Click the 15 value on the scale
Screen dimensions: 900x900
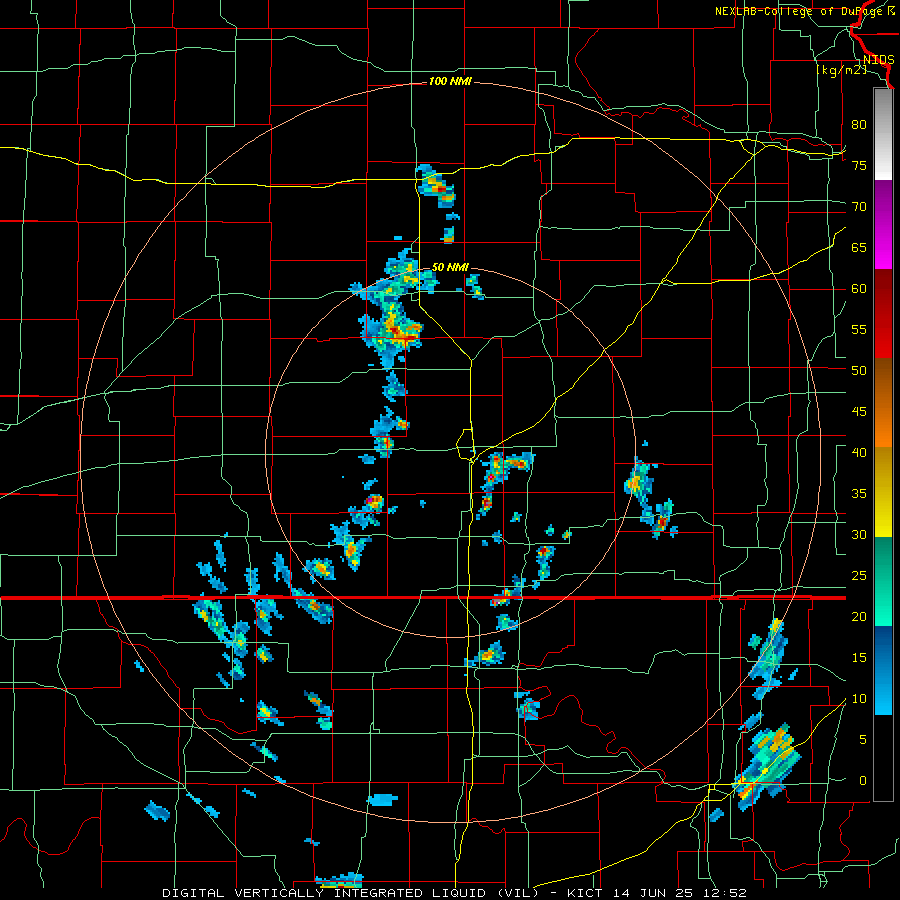pos(859,658)
